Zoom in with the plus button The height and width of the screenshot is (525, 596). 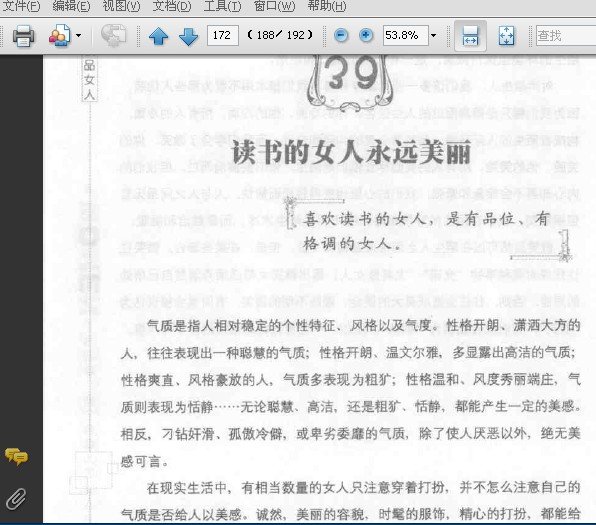click(x=366, y=35)
